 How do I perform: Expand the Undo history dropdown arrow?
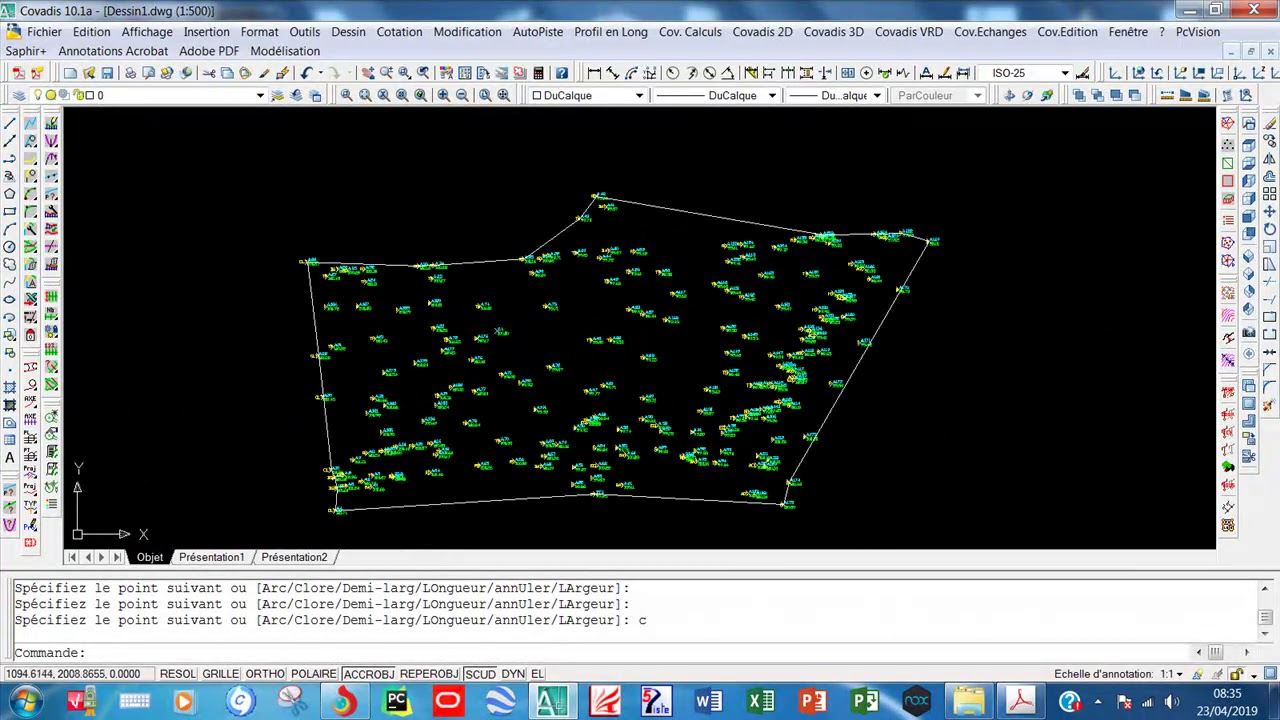click(x=320, y=72)
